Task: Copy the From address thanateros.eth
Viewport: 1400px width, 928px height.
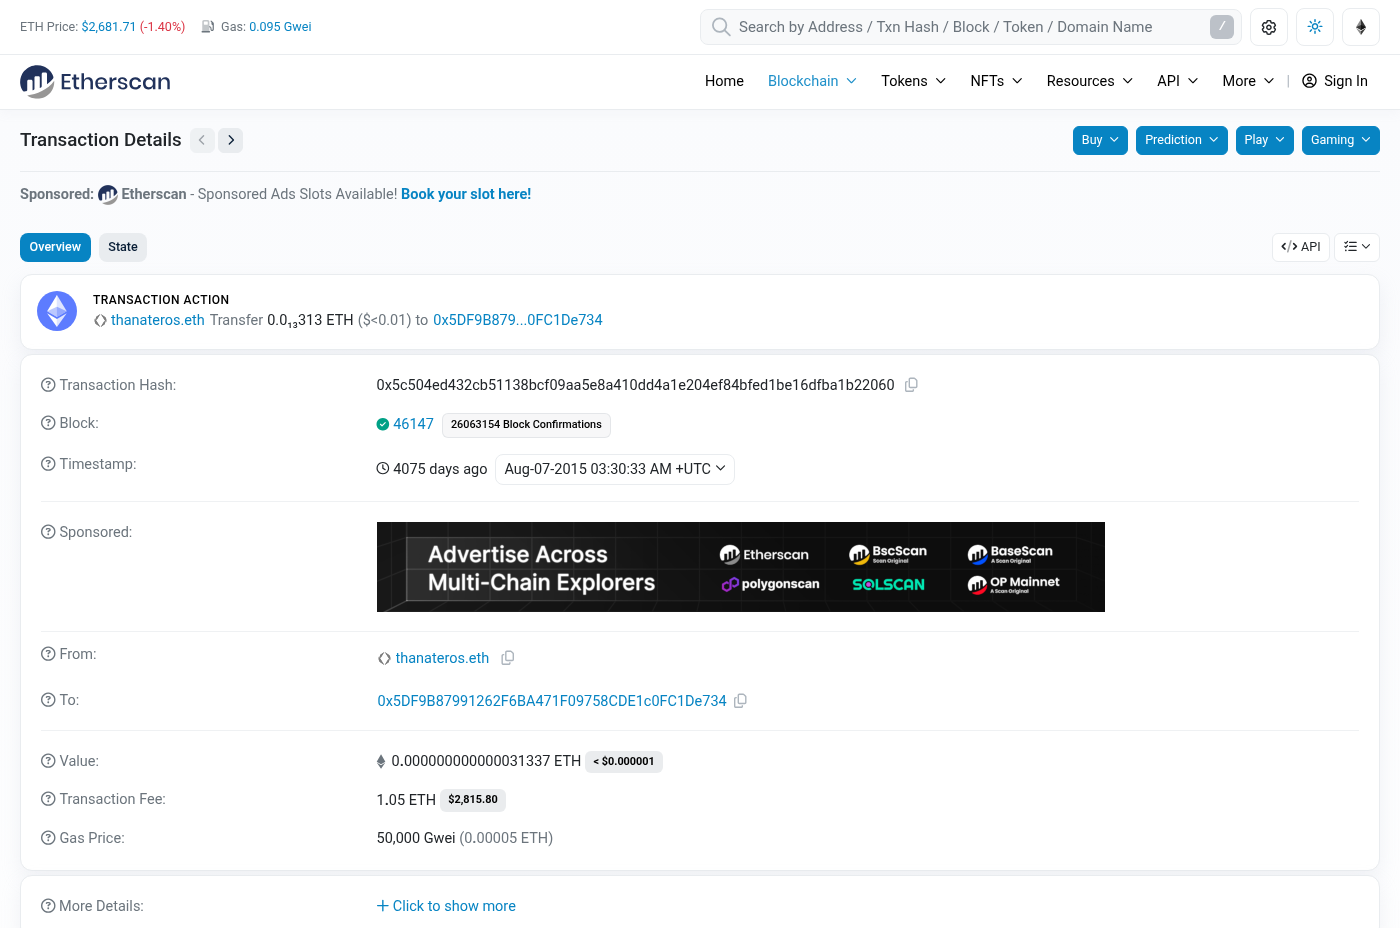Action: click(508, 658)
